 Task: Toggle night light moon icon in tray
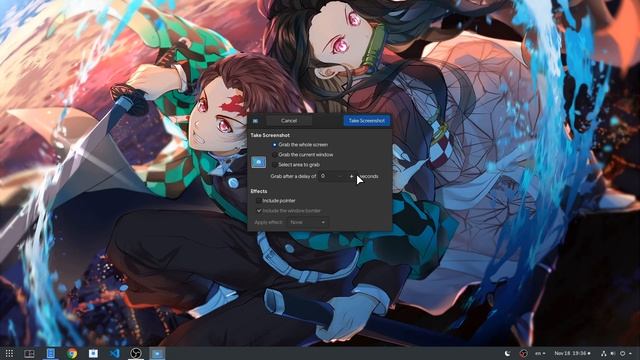tap(507, 353)
